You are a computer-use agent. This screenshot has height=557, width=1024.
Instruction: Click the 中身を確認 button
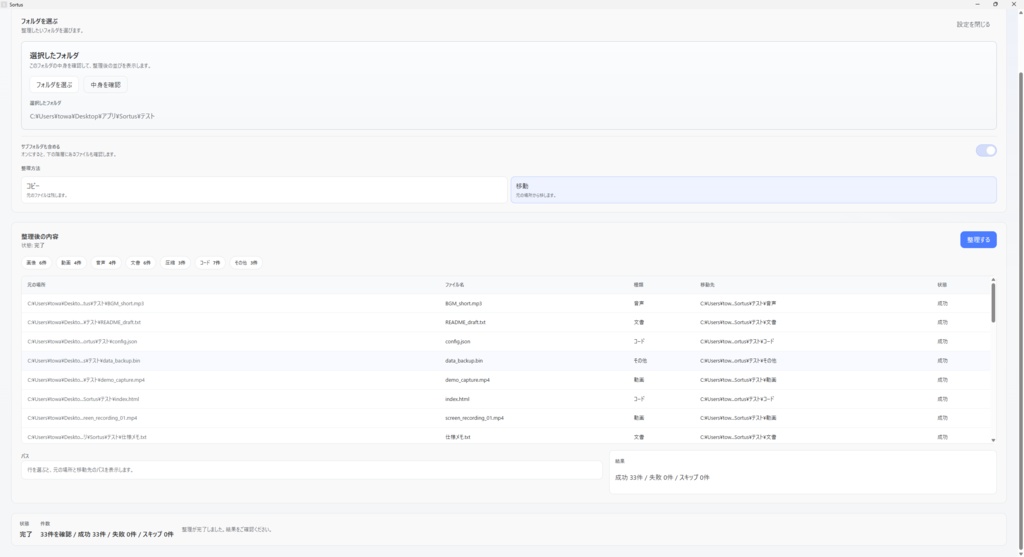coord(106,85)
